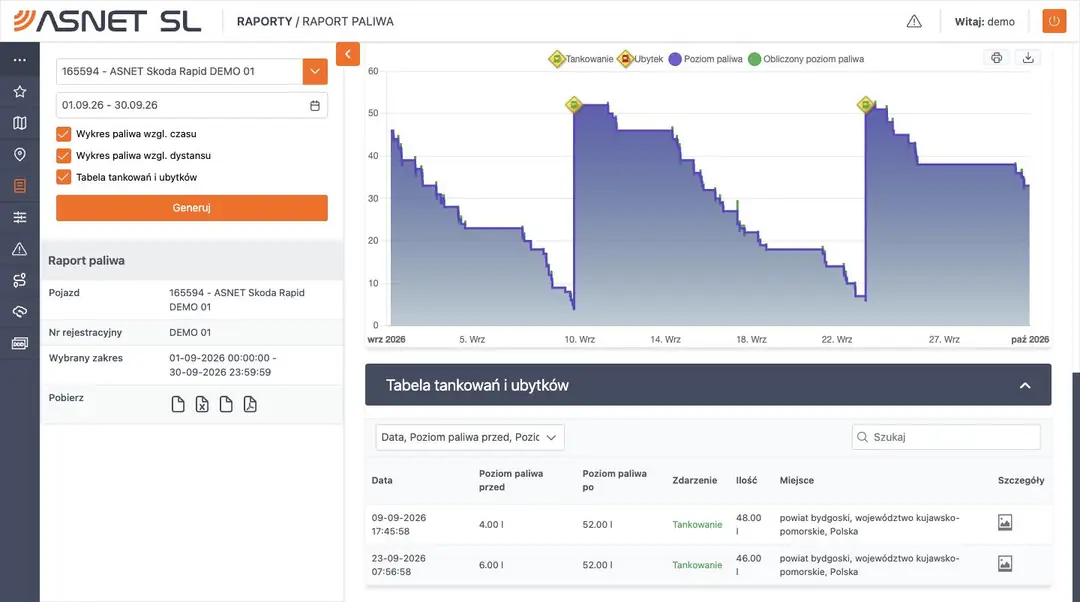Viewport: 1080px width, 602px height.
Task: Sort table by 'Data' column header
Action: (382, 481)
